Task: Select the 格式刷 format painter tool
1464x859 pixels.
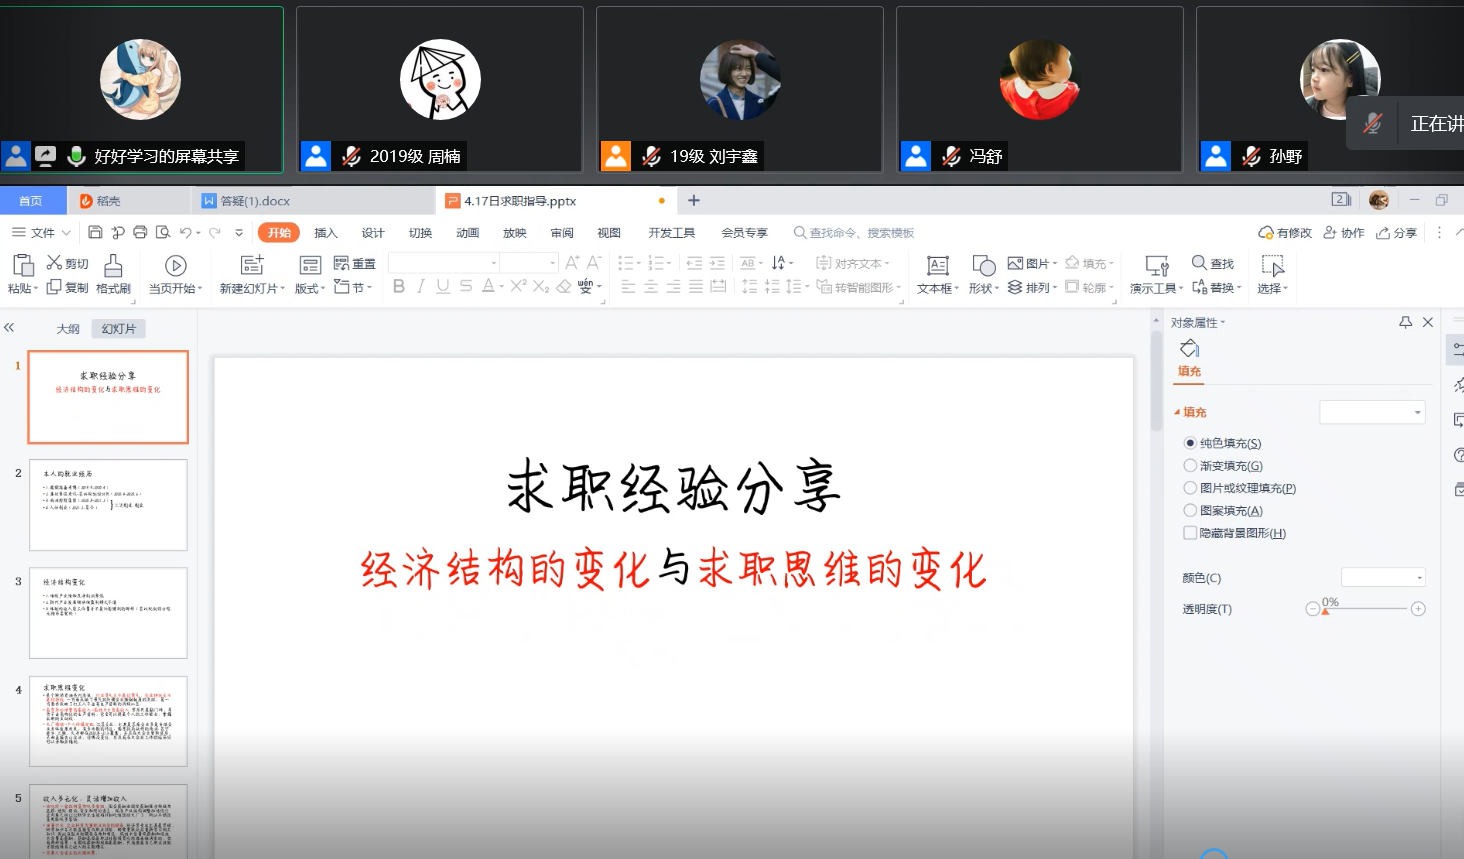Action: (x=113, y=266)
